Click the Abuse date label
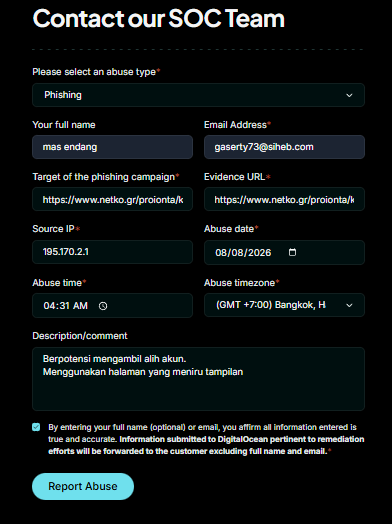This screenshot has height=524, width=392. click(231, 229)
